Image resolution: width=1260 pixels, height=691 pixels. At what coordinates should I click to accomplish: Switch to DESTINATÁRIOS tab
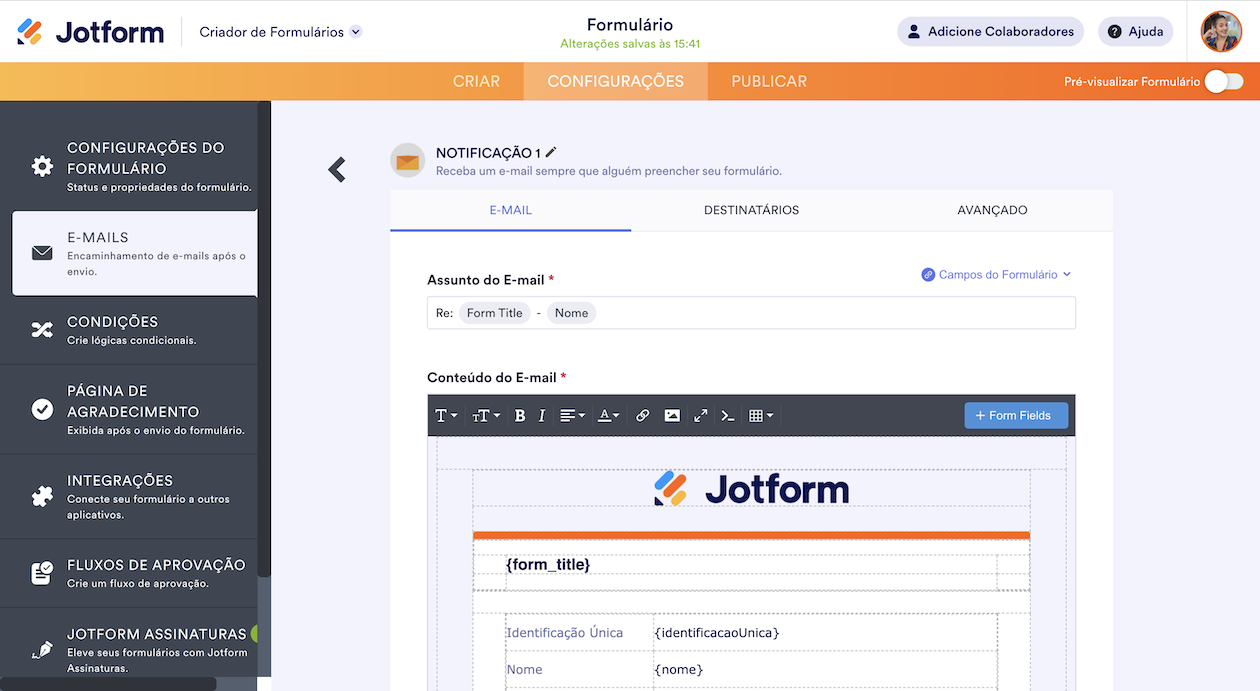(751, 210)
